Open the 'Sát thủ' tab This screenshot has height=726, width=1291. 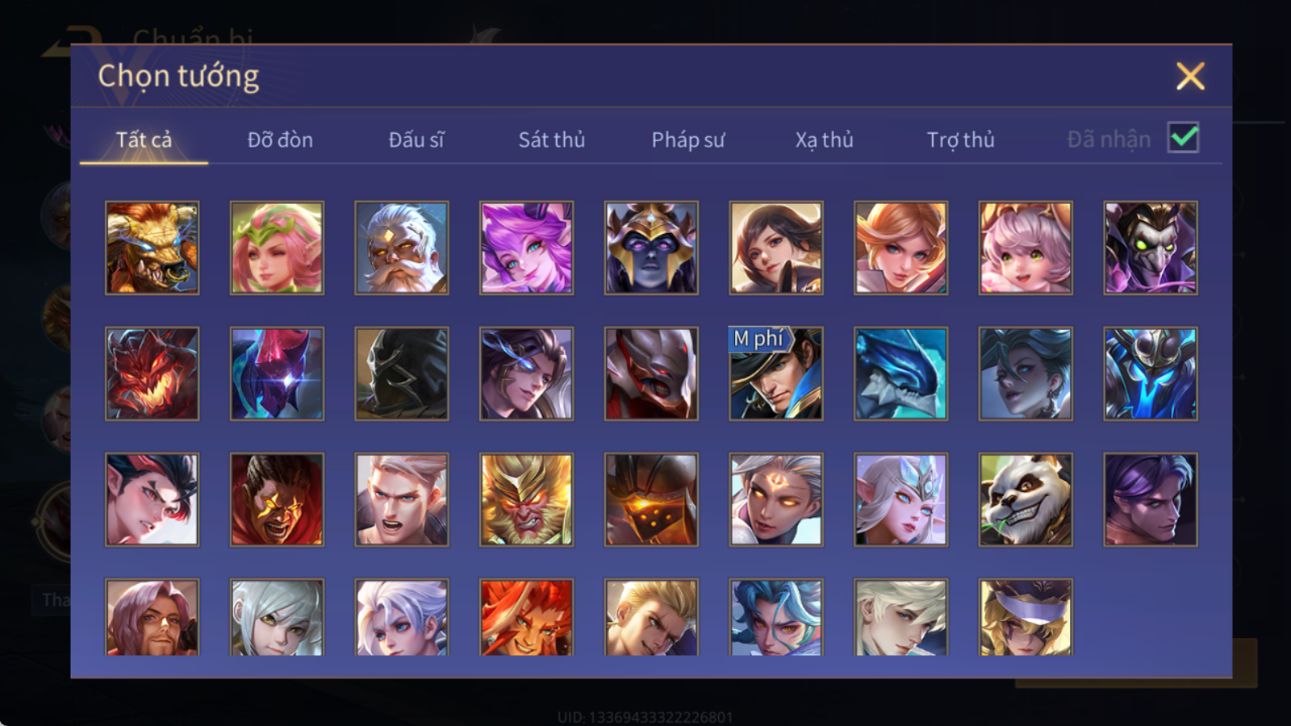pos(551,140)
